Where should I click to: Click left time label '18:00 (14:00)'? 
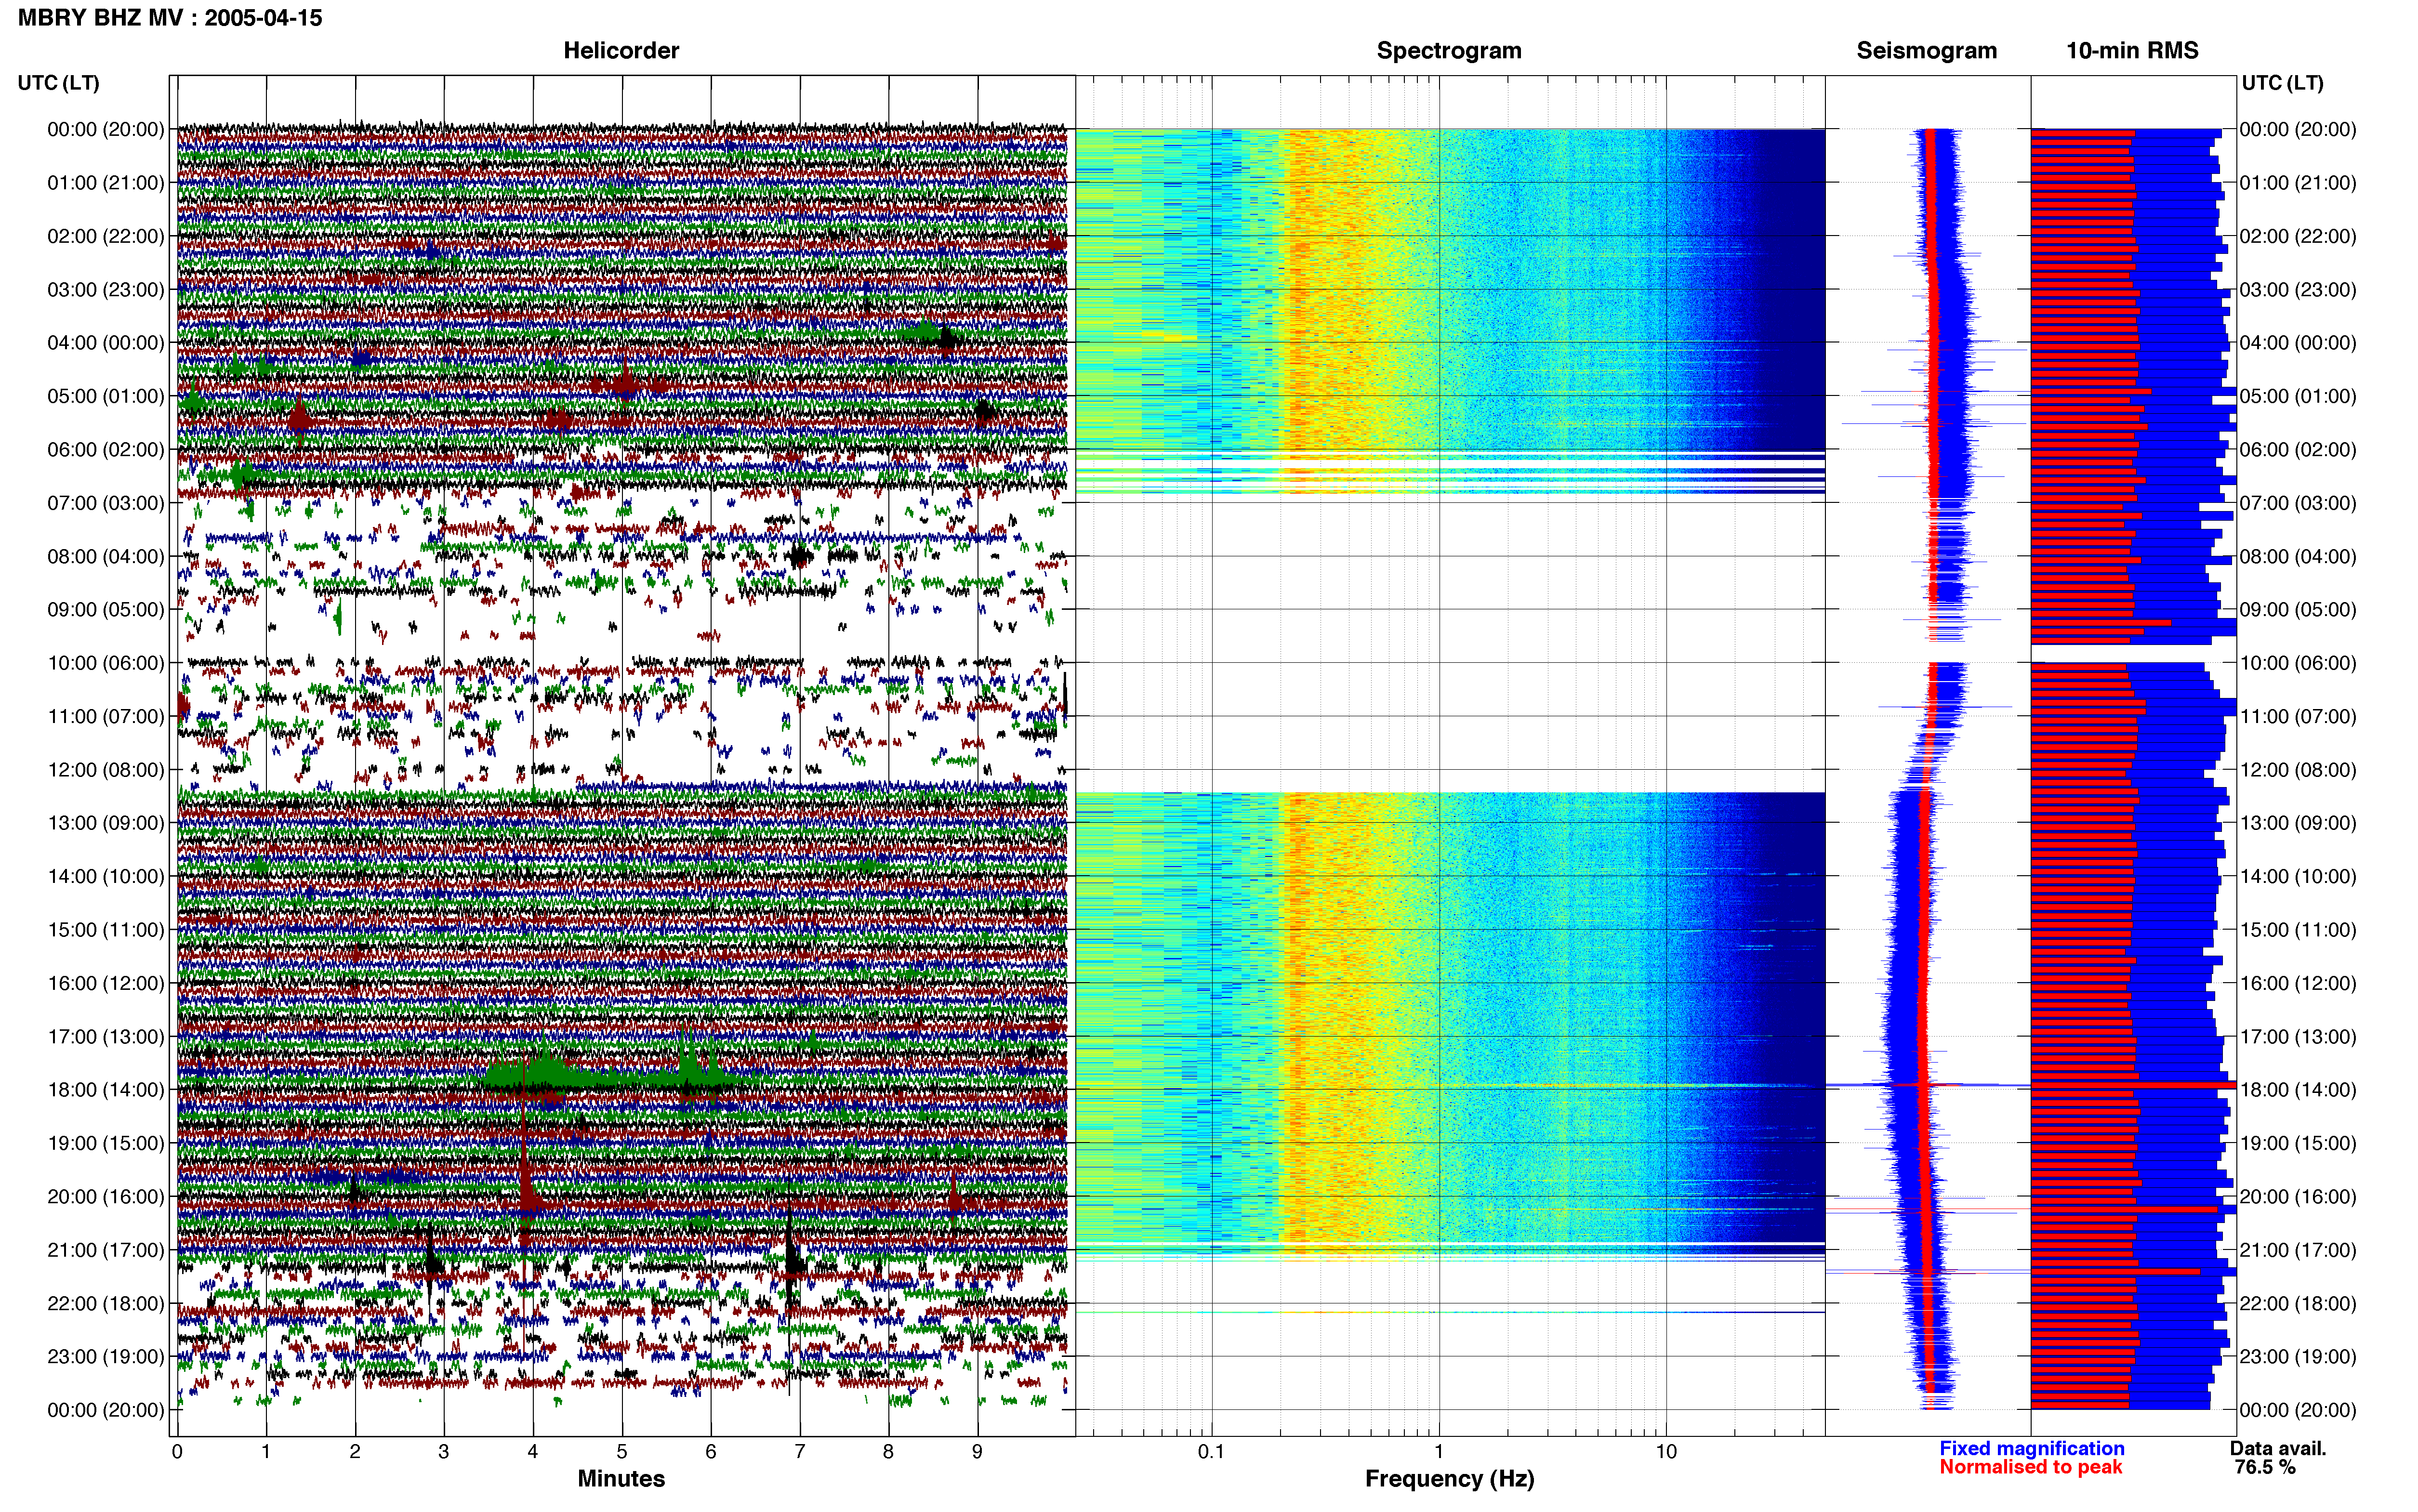click(x=106, y=1090)
